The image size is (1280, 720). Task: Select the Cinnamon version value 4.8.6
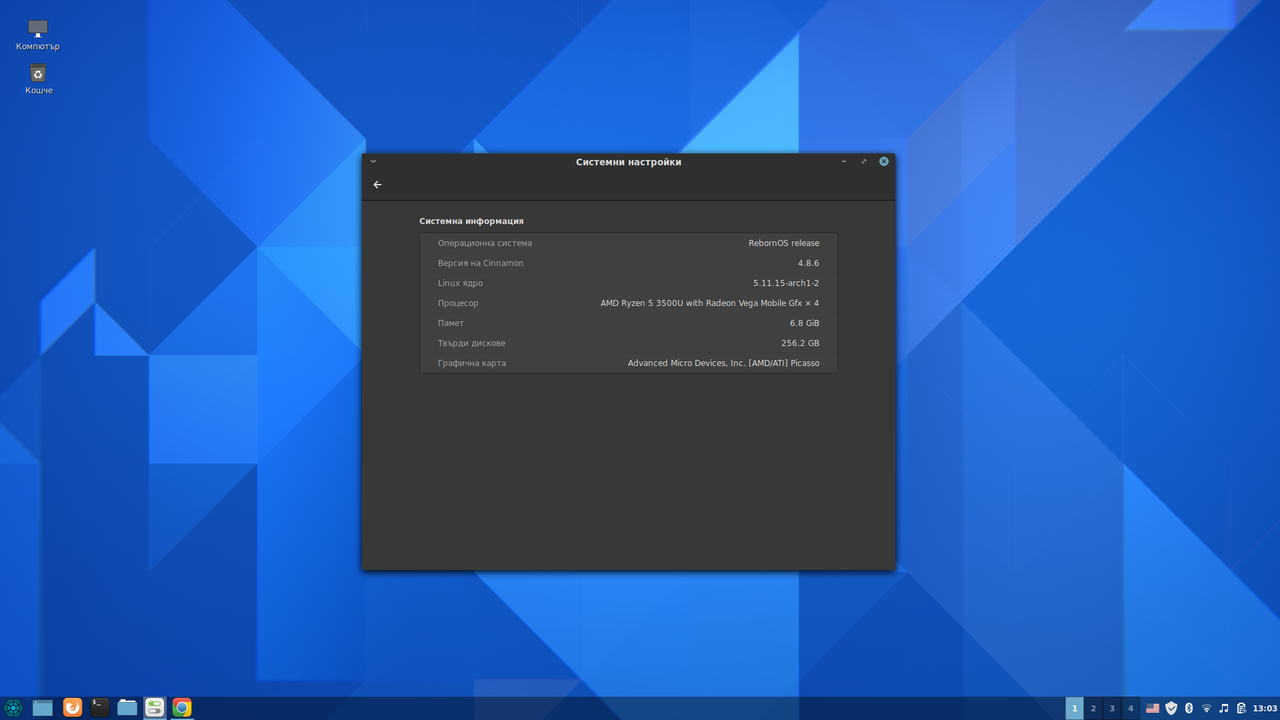click(x=808, y=263)
